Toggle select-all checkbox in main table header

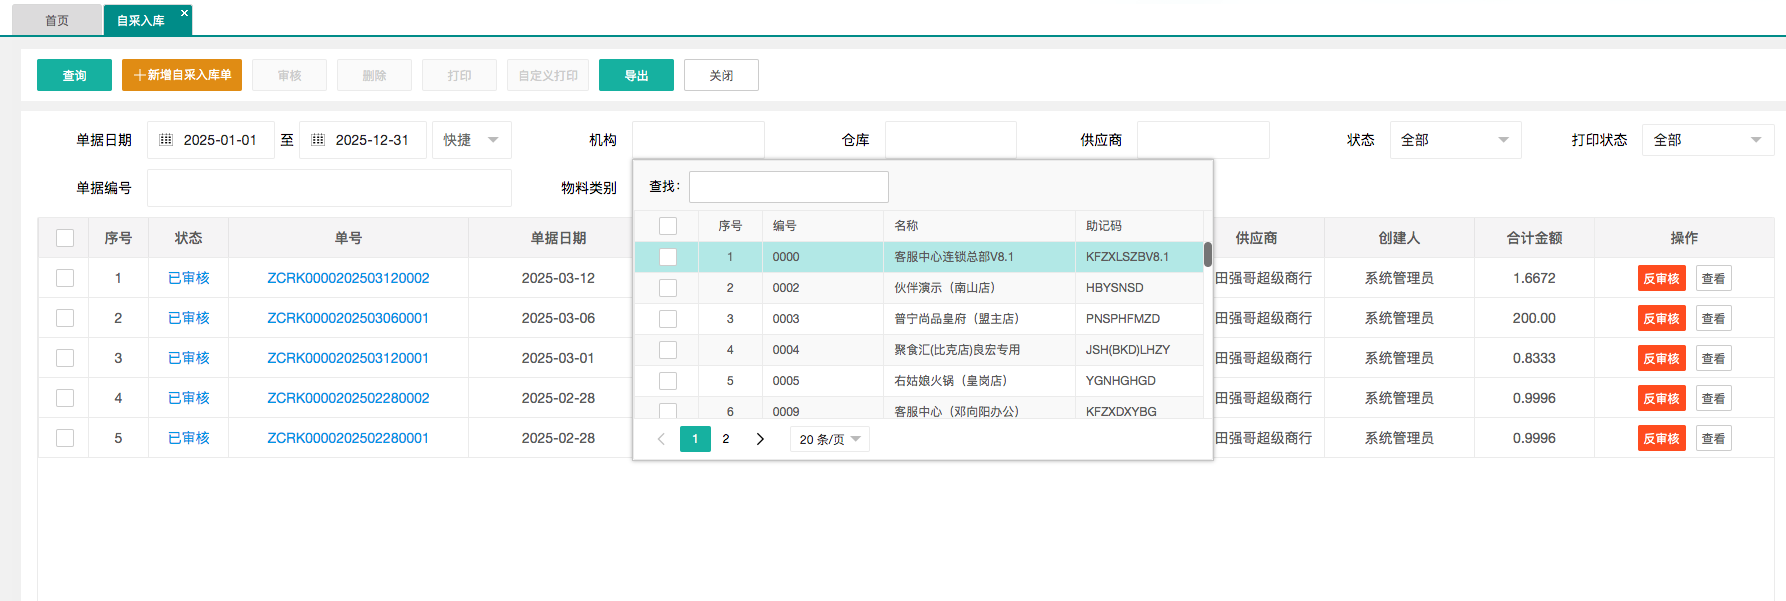coord(65,238)
